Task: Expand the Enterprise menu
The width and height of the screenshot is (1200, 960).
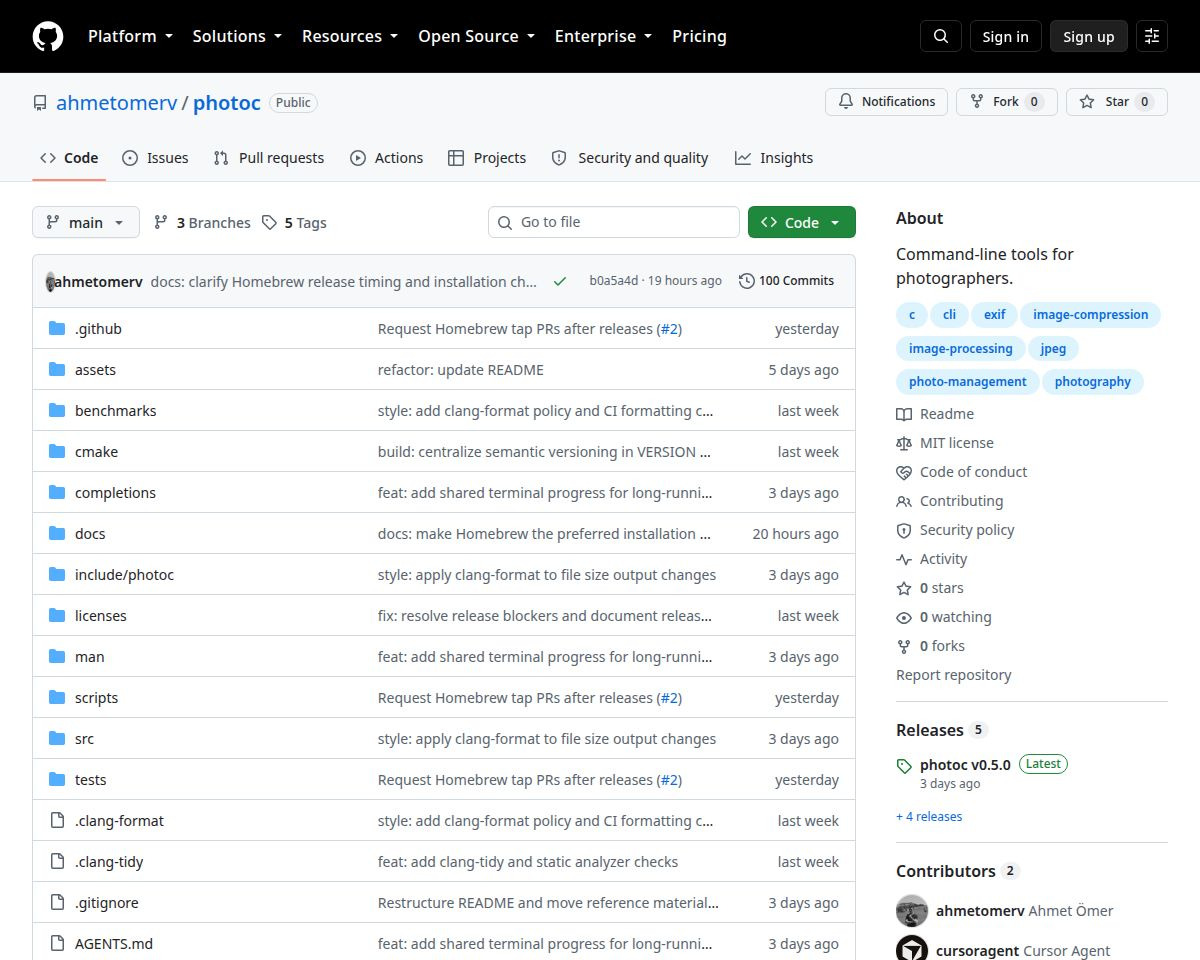Action: (603, 36)
